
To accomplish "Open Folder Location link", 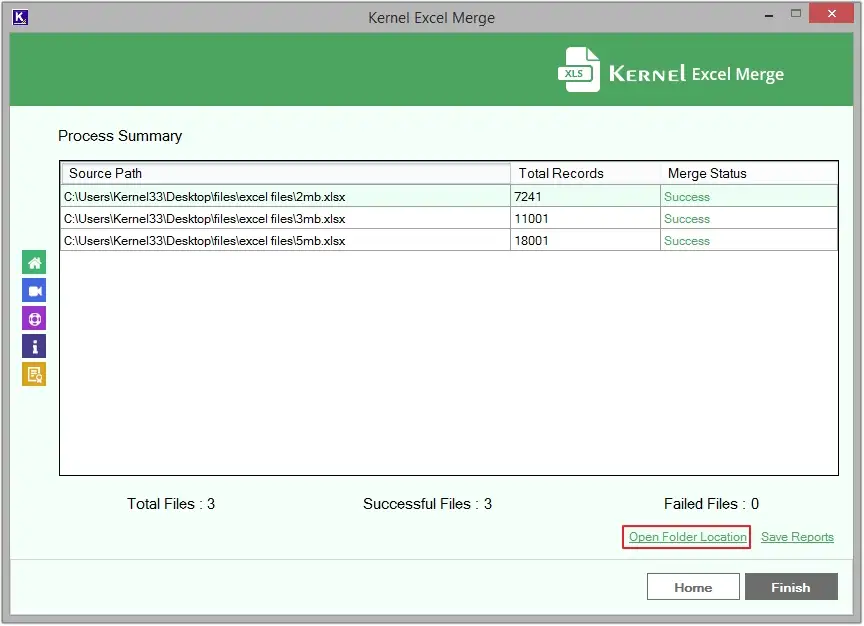I will [x=687, y=537].
